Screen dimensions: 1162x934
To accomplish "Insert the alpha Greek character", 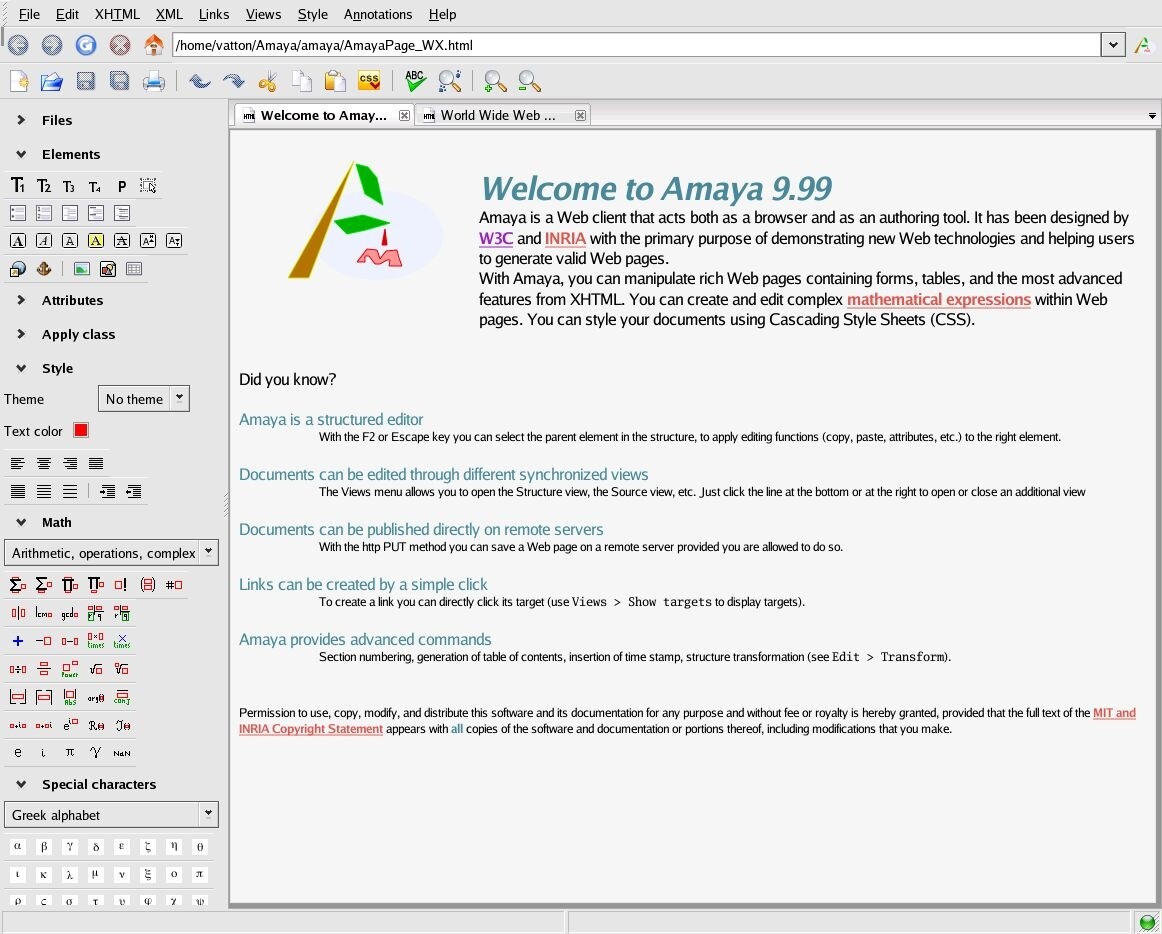I will (18, 846).
